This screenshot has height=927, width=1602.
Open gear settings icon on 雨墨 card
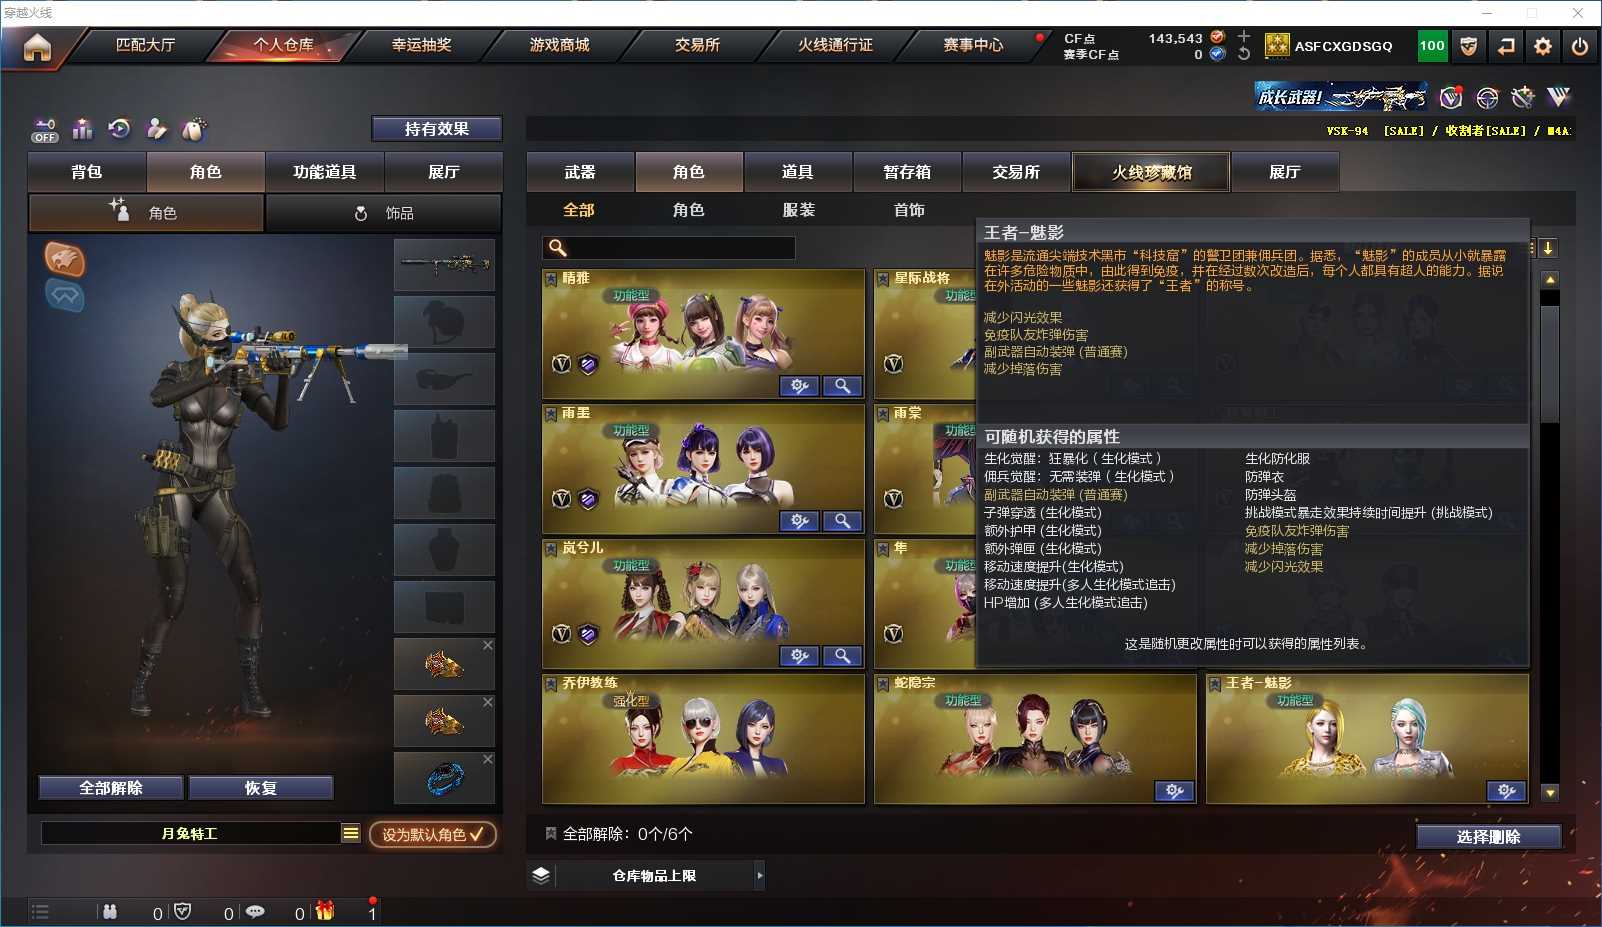tap(799, 521)
